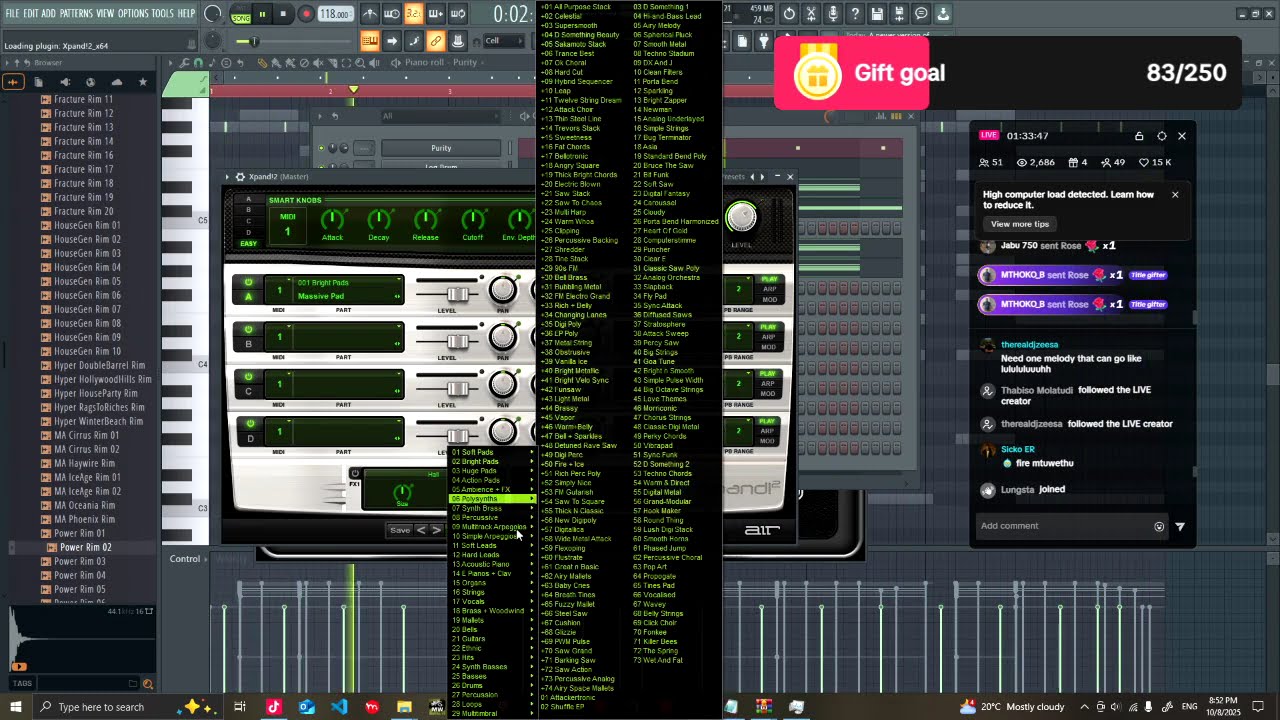Click the undo history icon in the top toolbar
The width and height of the screenshot is (1280, 720).
789,14
